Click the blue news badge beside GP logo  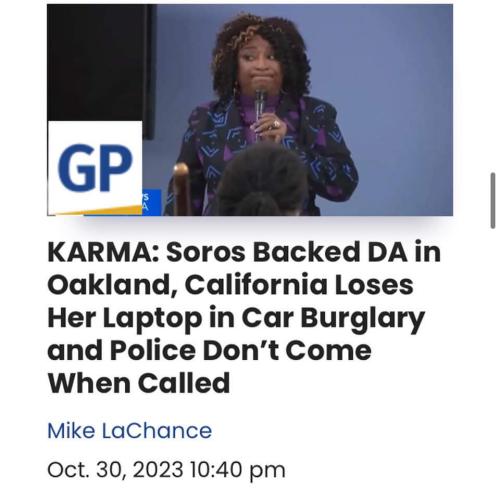click(x=152, y=202)
